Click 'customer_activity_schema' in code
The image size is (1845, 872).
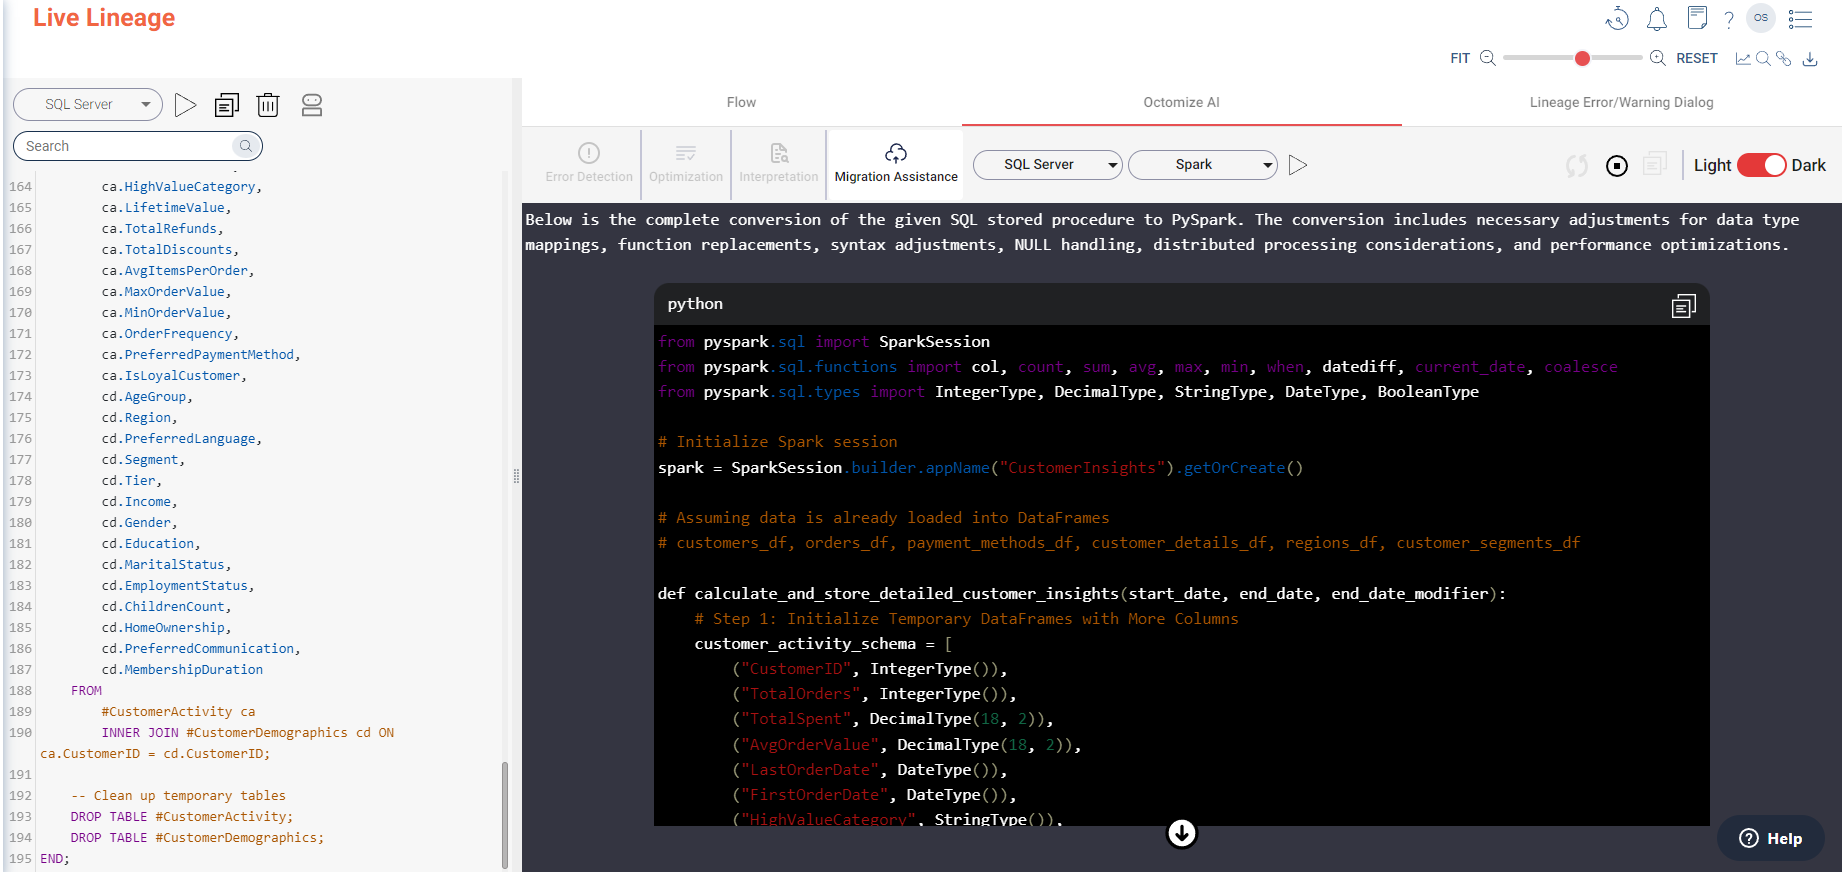[x=805, y=644]
